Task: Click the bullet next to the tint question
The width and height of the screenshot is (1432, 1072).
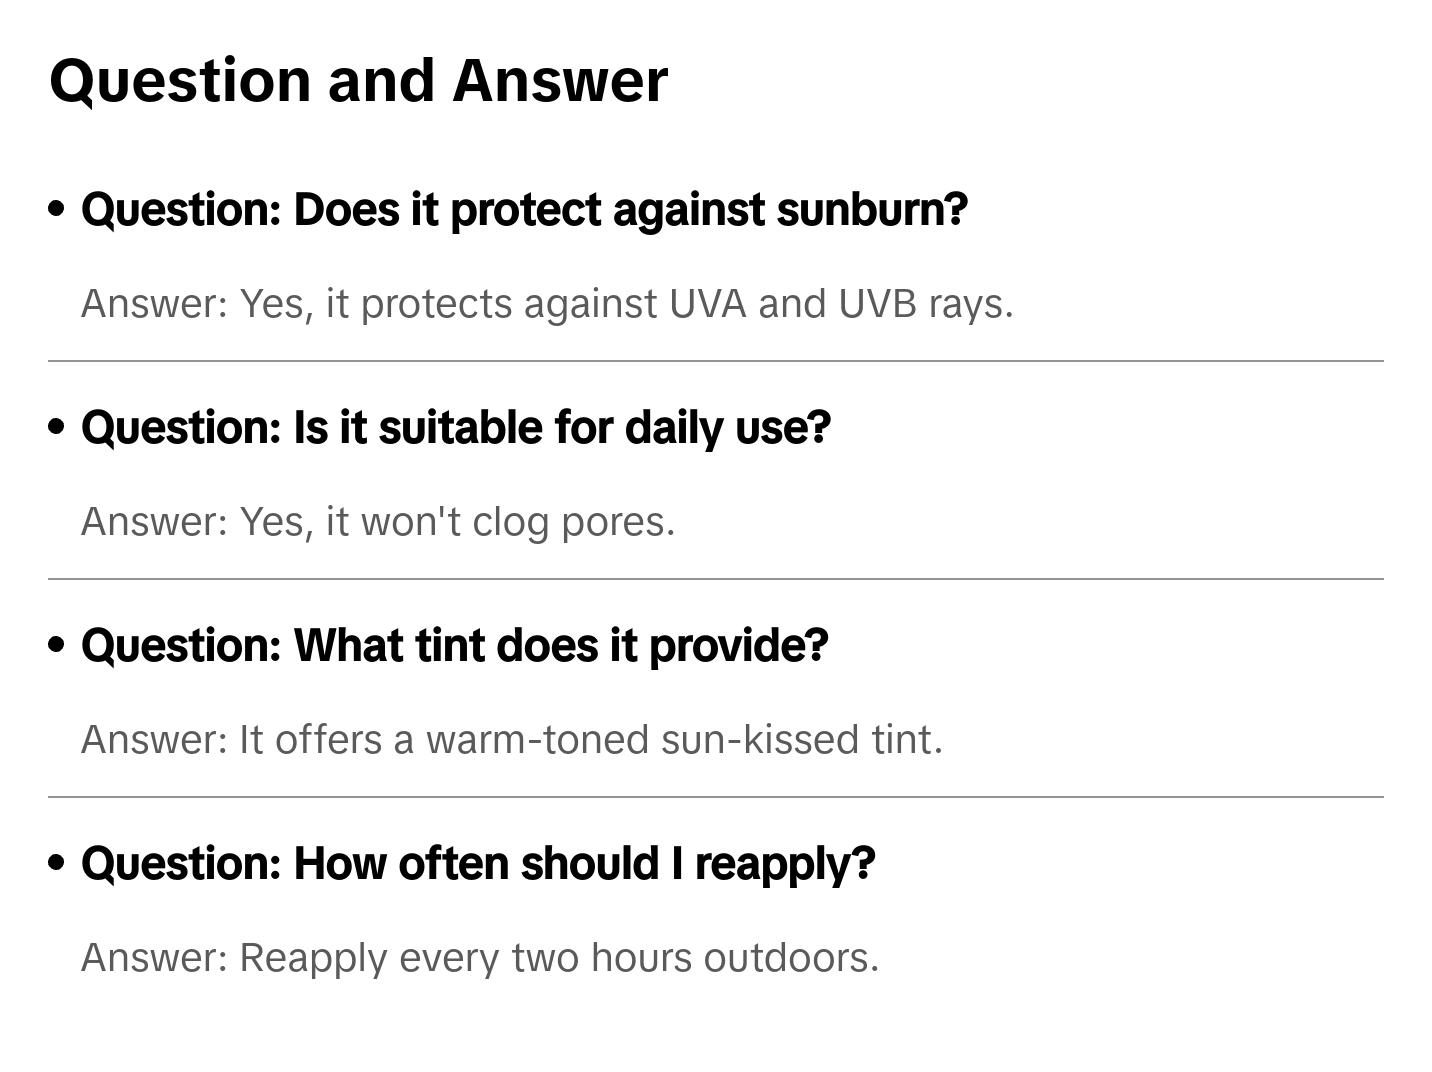Action: (x=57, y=645)
